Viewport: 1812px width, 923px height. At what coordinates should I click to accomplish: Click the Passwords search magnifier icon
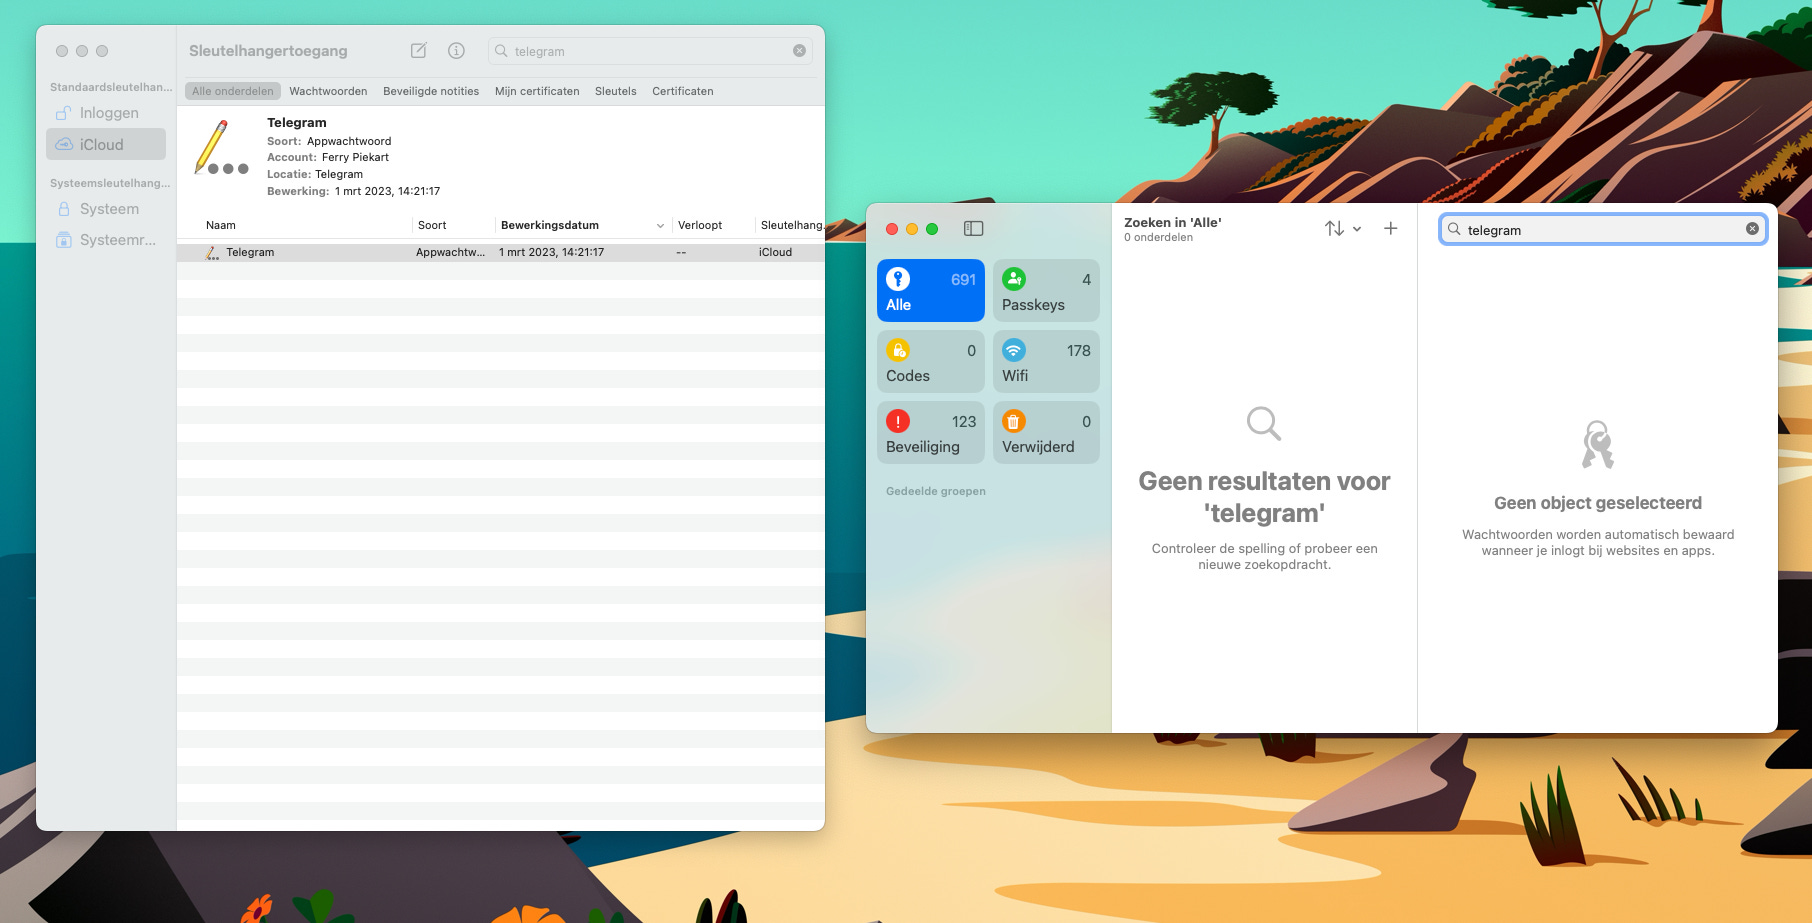tap(1454, 229)
